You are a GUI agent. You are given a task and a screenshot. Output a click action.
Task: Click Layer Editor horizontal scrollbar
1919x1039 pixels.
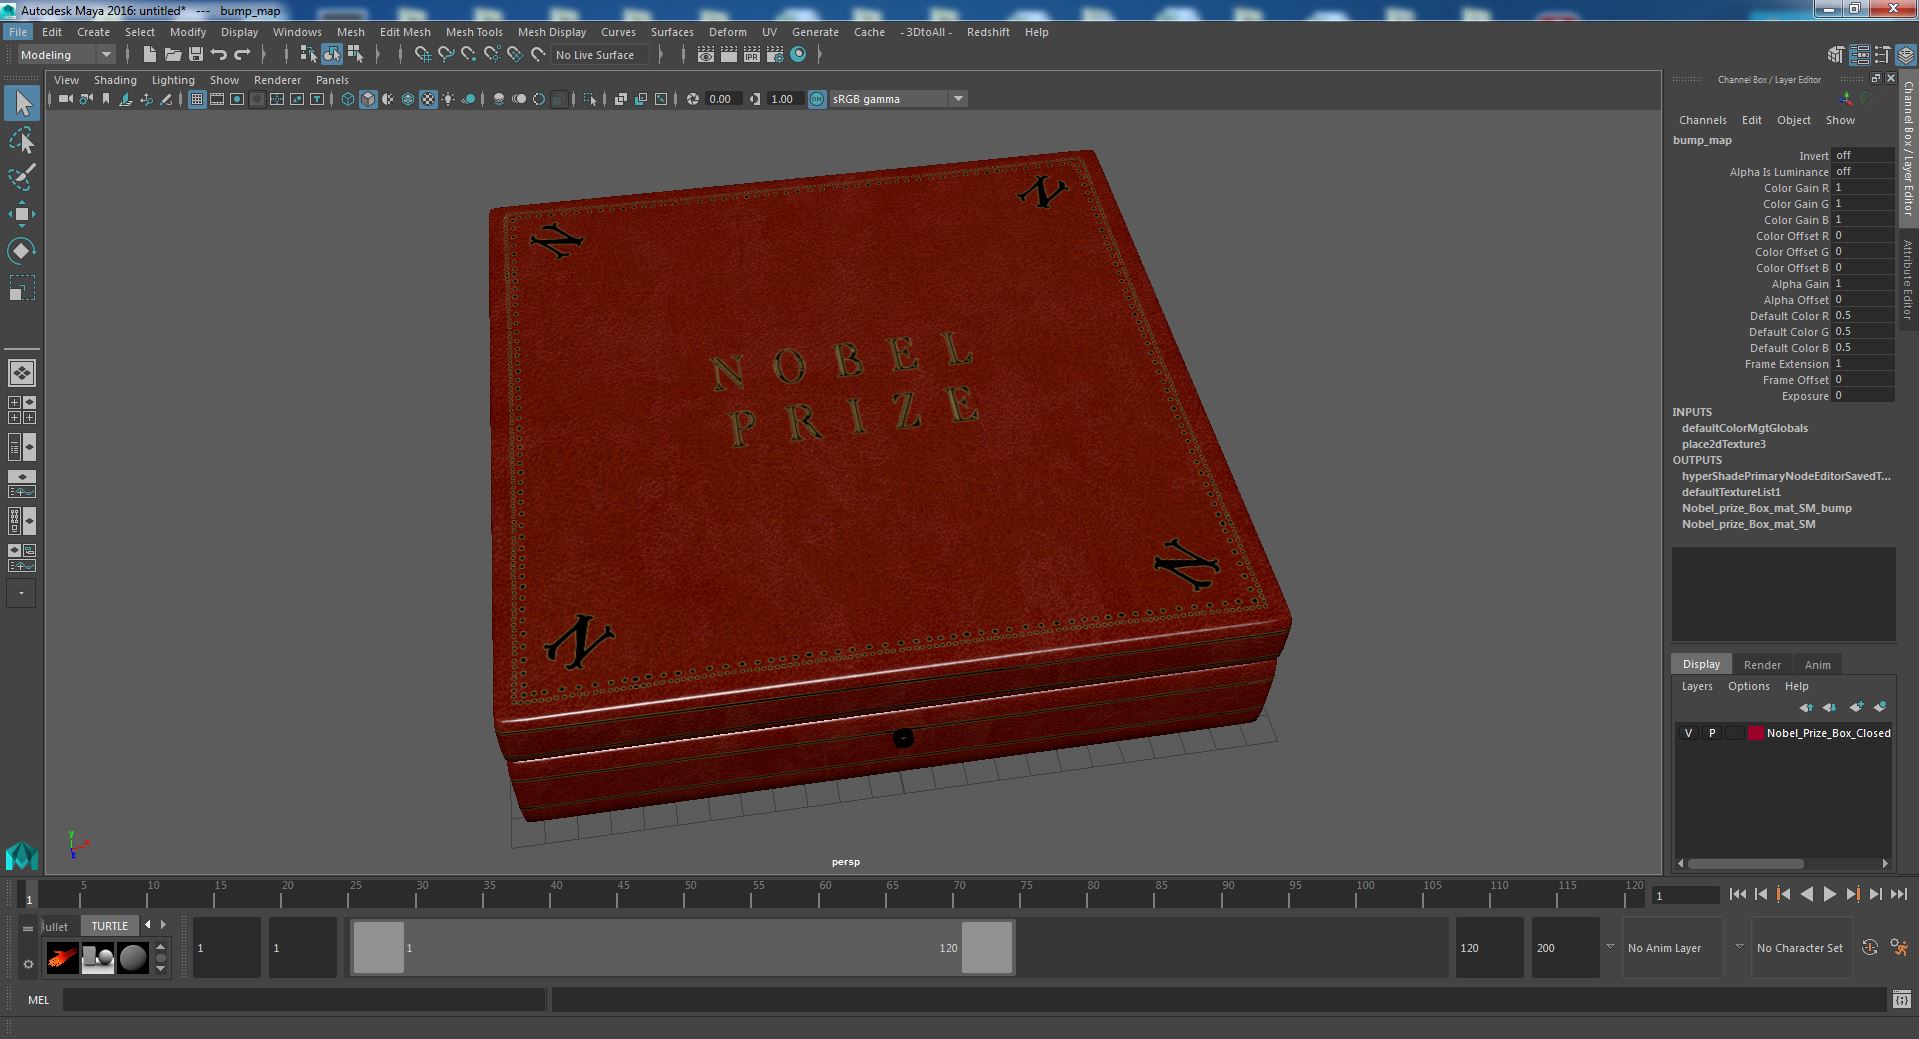(x=1746, y=863)
